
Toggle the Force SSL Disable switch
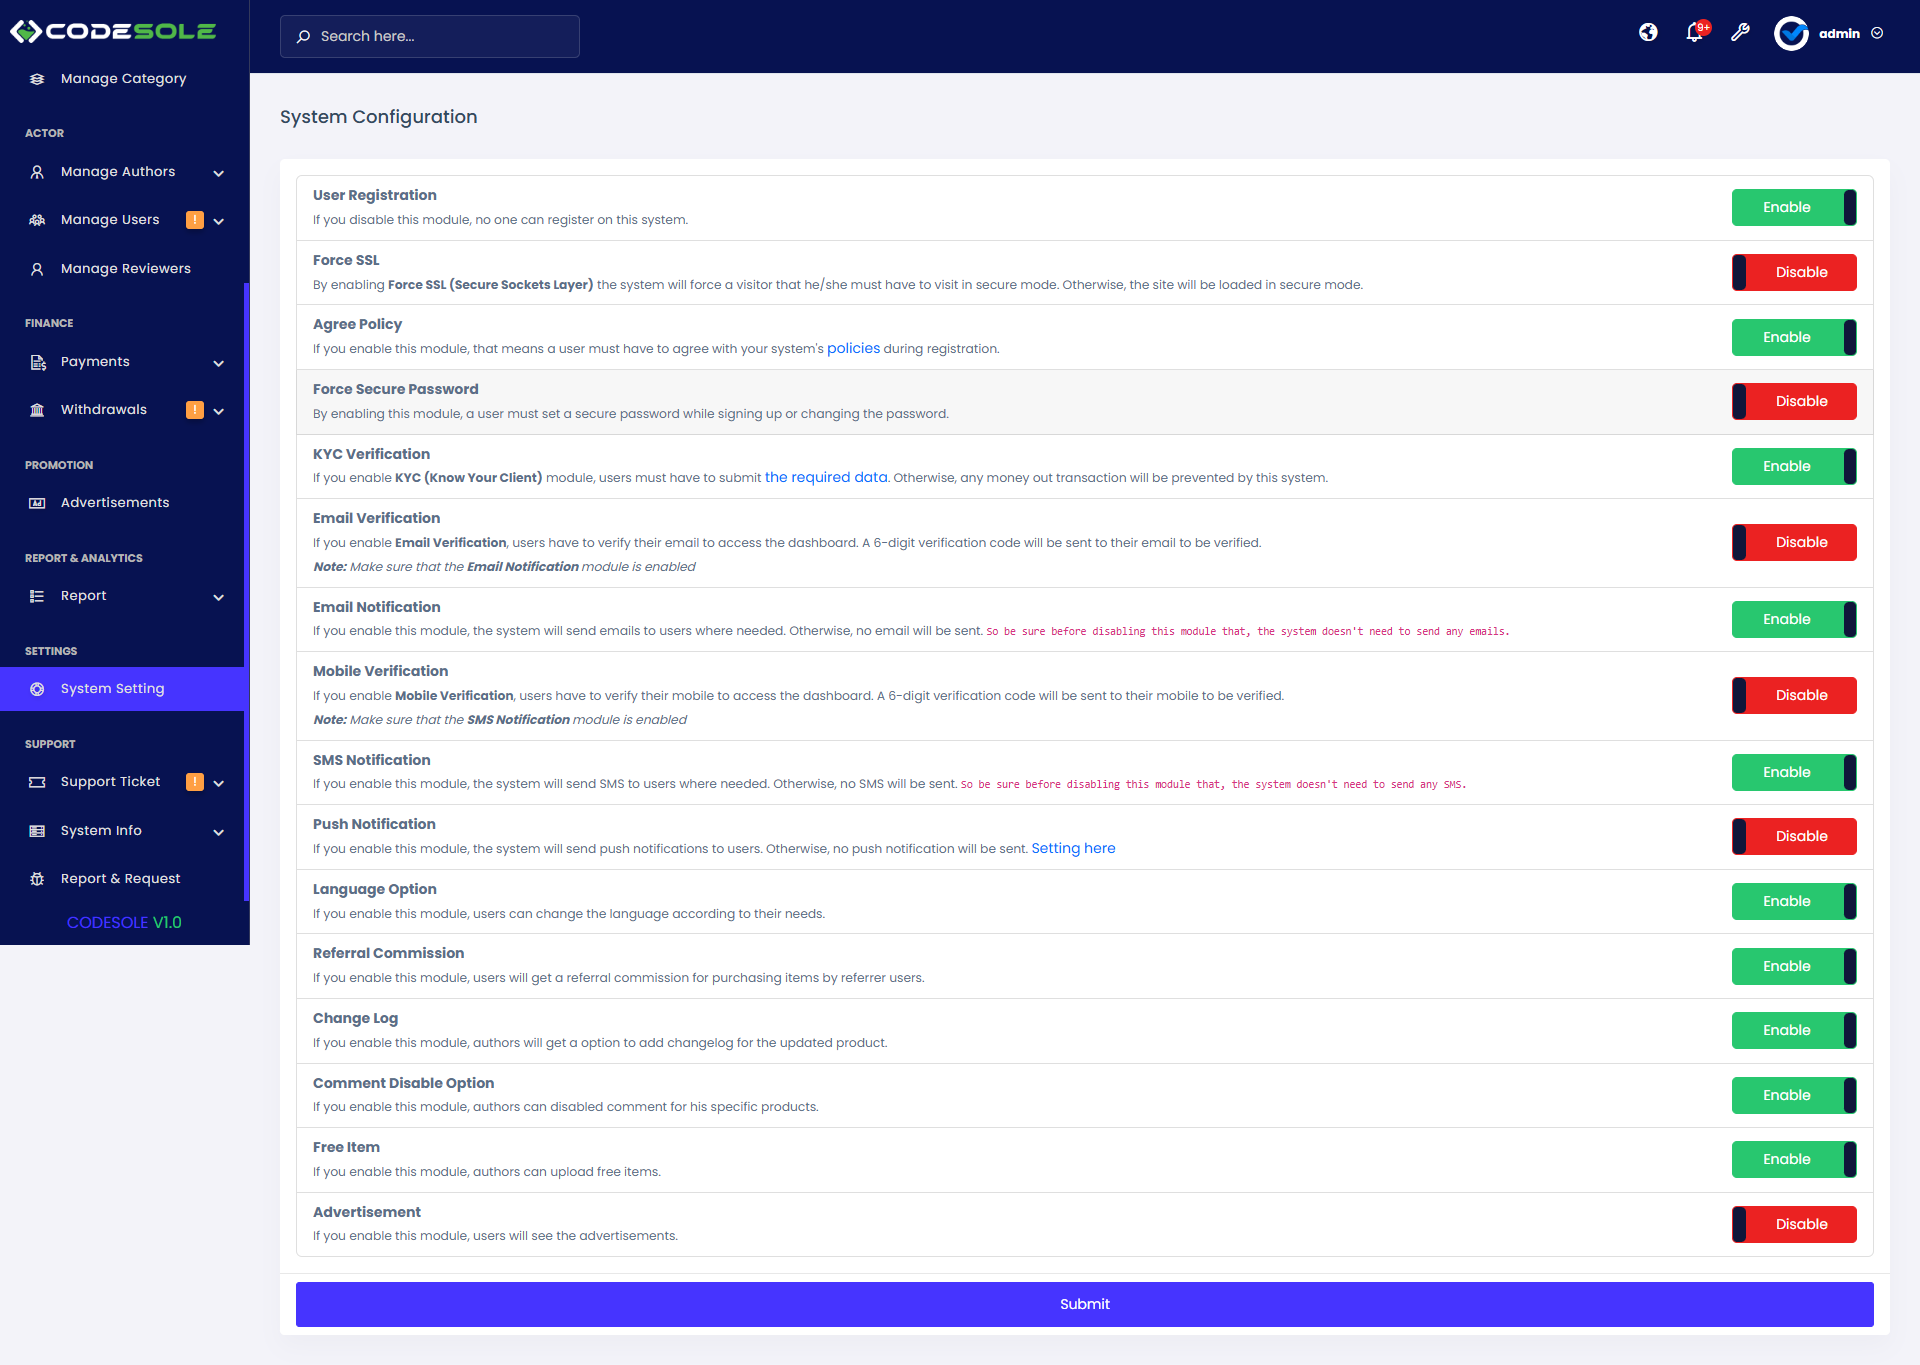click(1794, 272)
